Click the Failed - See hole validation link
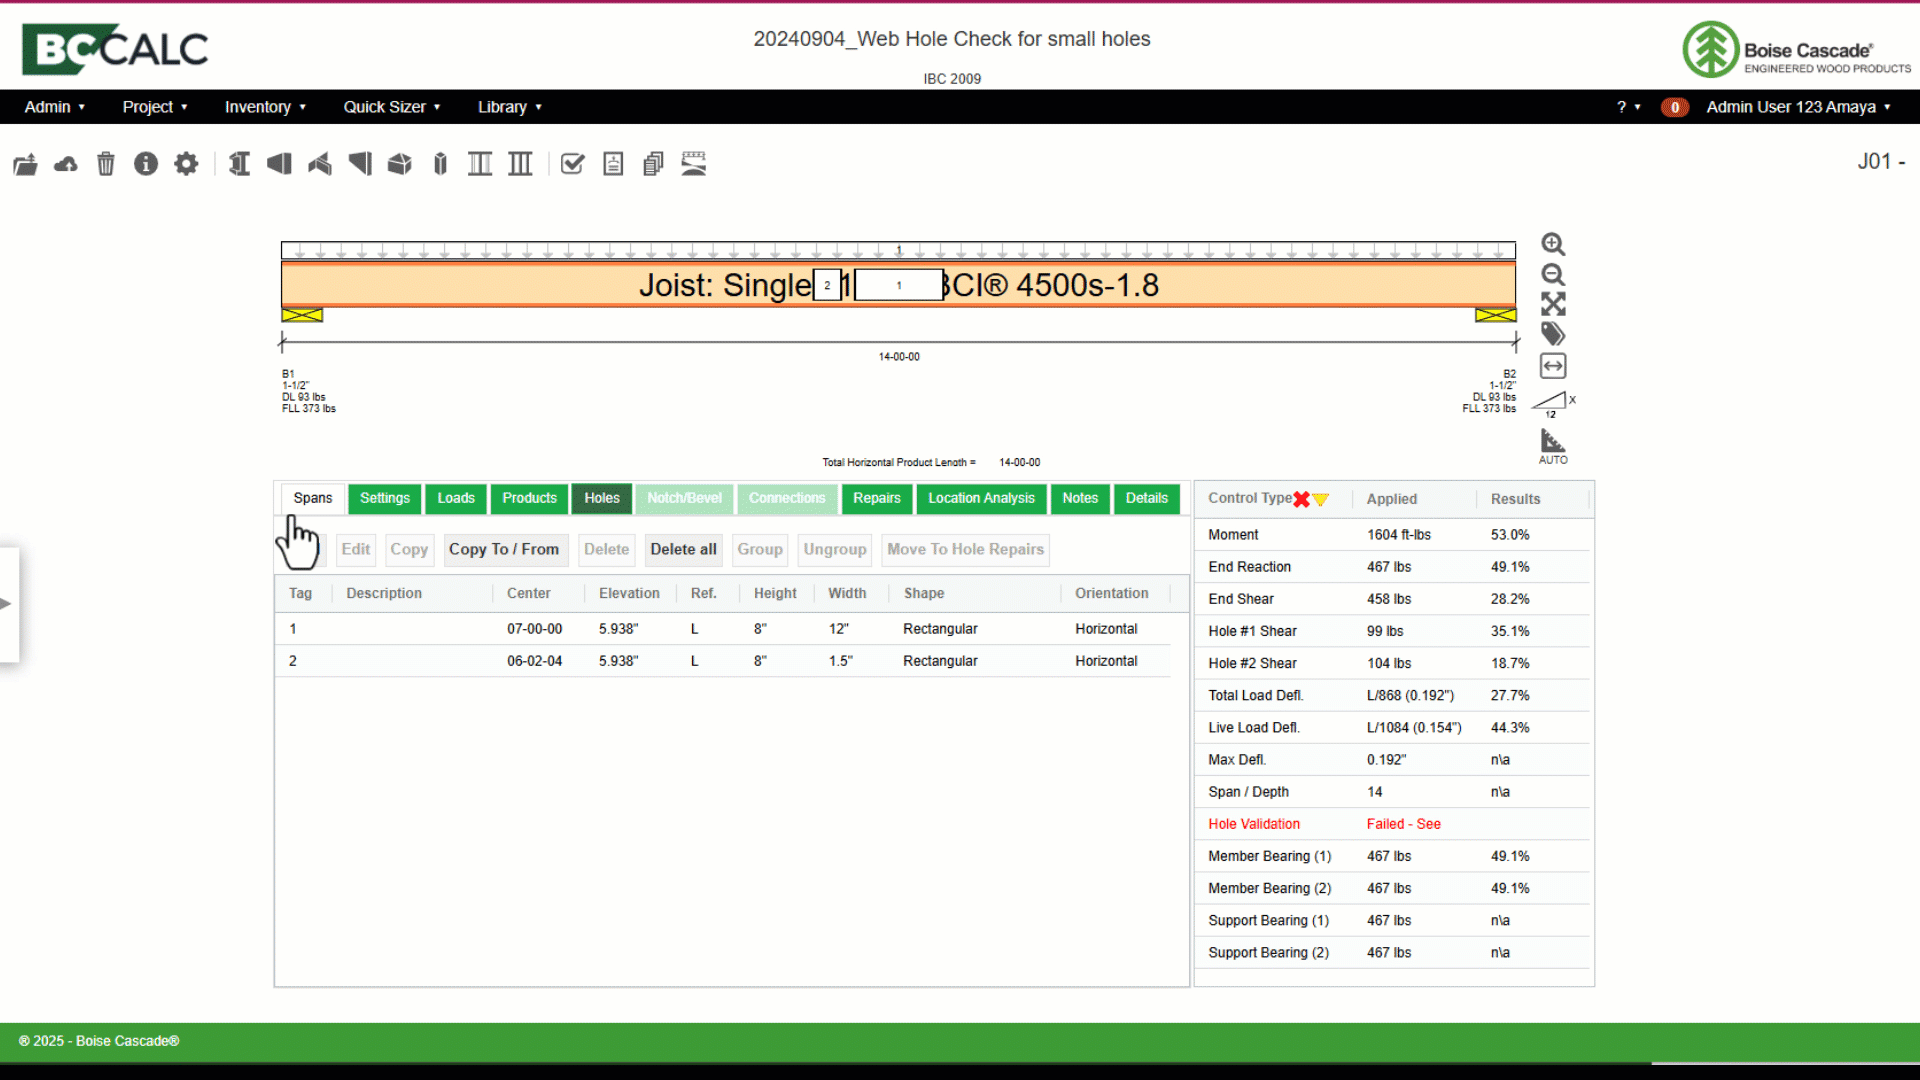The image size is (1920, 1080). 1404,824
